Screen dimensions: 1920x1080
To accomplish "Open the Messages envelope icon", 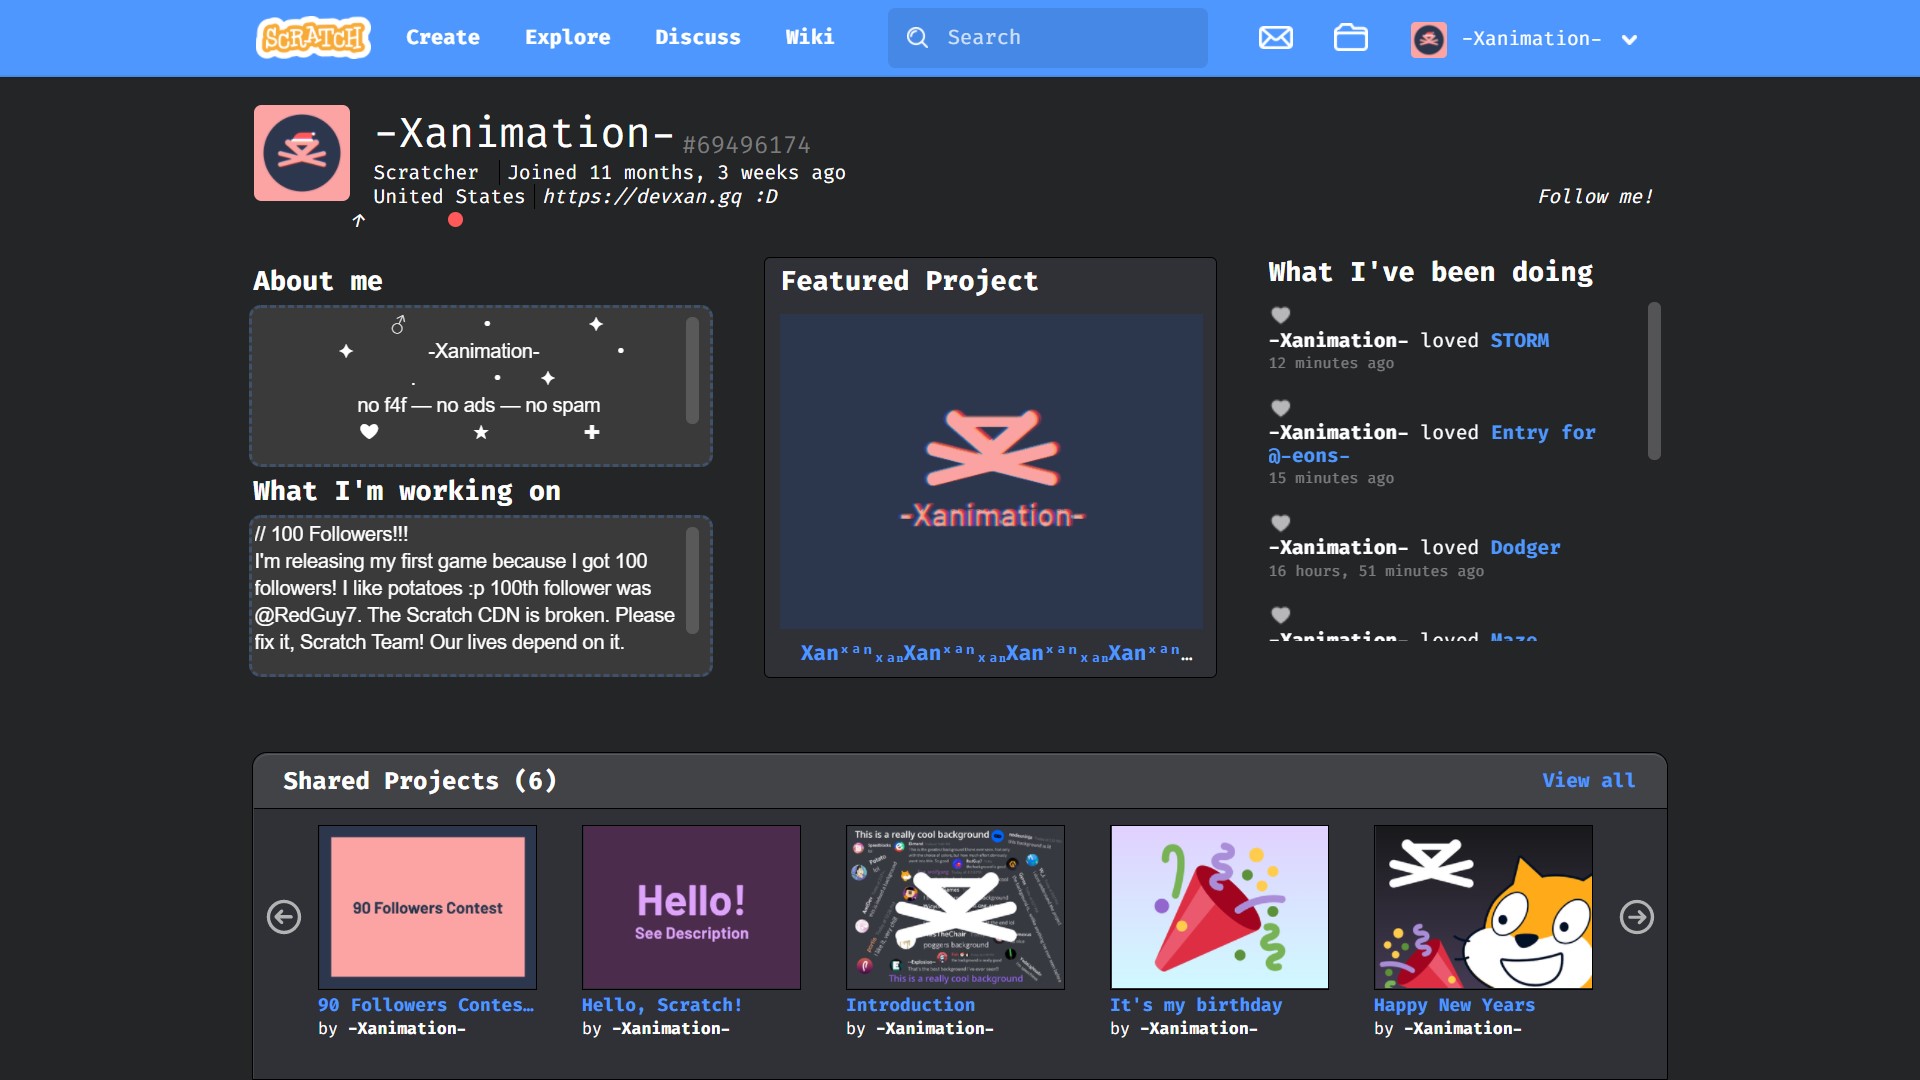I will click(x=1275, y=38).
